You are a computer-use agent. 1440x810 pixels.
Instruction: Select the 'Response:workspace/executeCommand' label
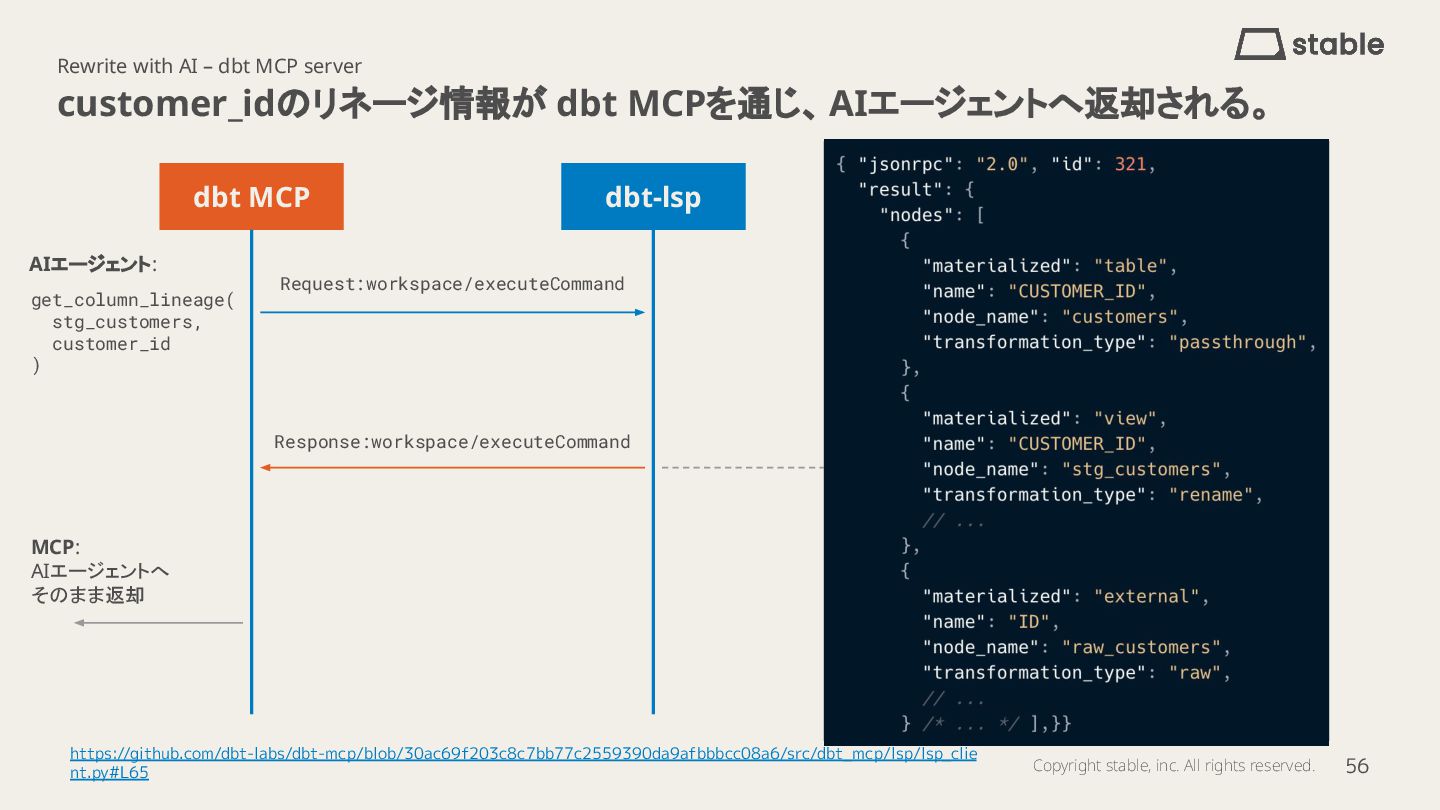[x=452, y=442]
